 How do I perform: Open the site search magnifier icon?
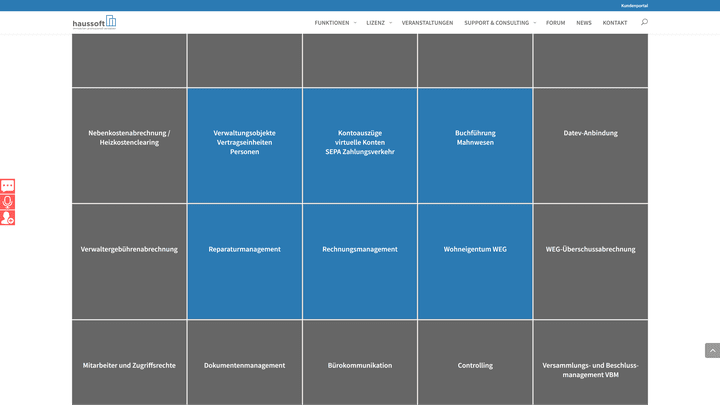pyautogui.click(x=644, y=22)
